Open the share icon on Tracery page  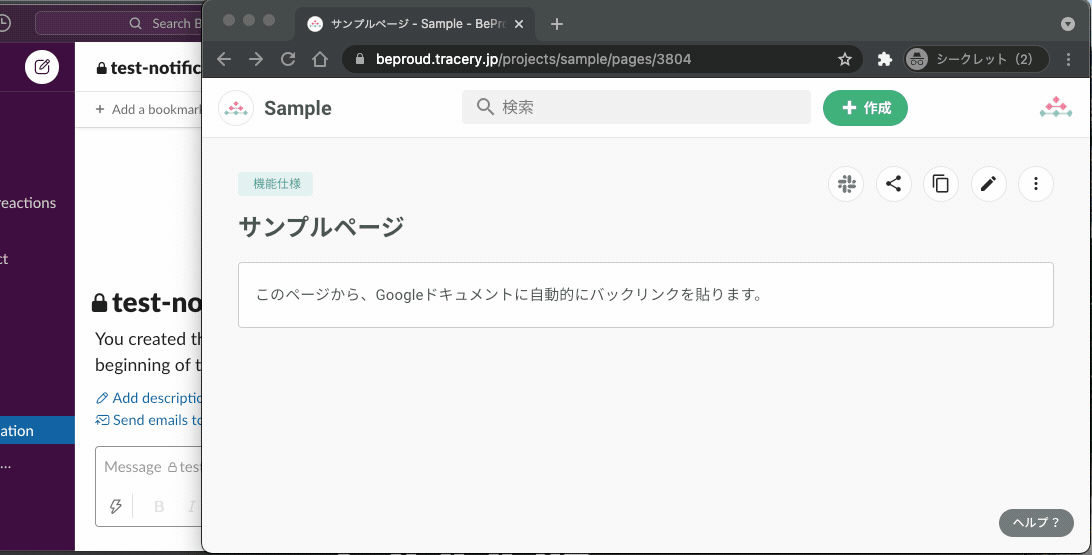(894, 184)
